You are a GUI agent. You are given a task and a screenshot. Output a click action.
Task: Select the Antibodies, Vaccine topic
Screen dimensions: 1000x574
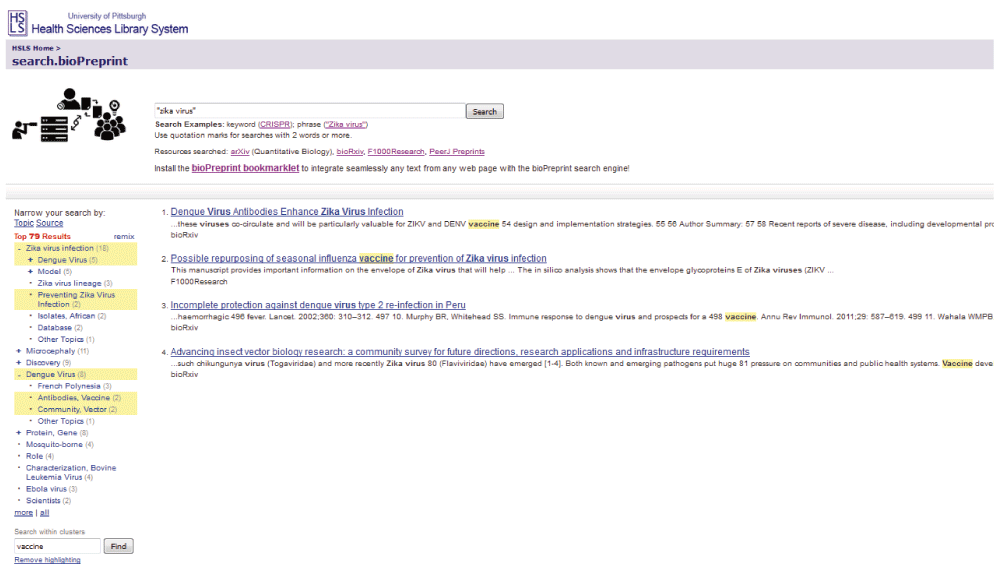74,398
